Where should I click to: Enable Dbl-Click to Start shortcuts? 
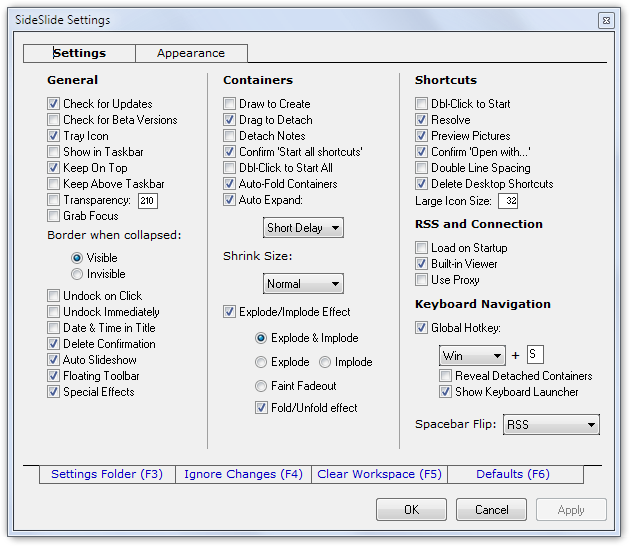(x=421, y=104)
